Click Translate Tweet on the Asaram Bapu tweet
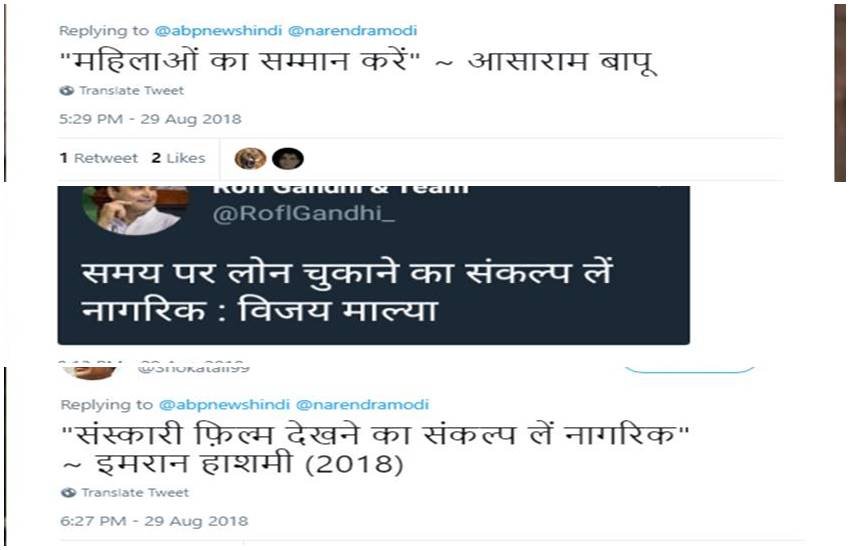850x550 pixels. coord(132,90)
